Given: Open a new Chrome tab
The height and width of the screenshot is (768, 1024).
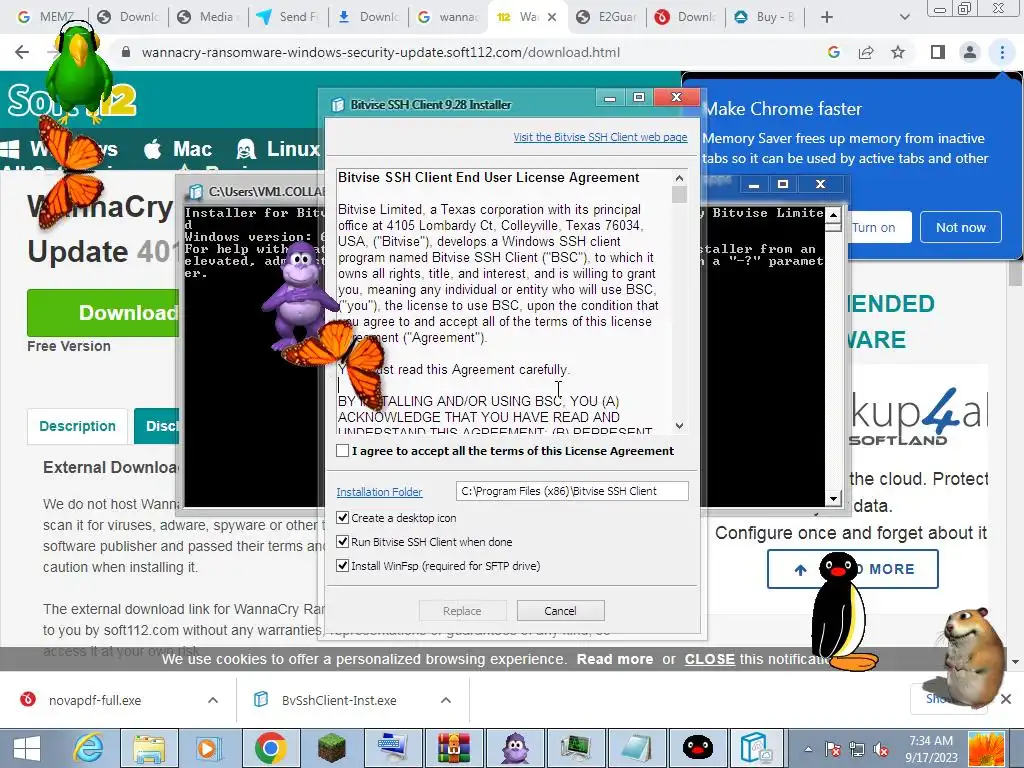Looking at the screenshot, I should click(x=827, y=17).
